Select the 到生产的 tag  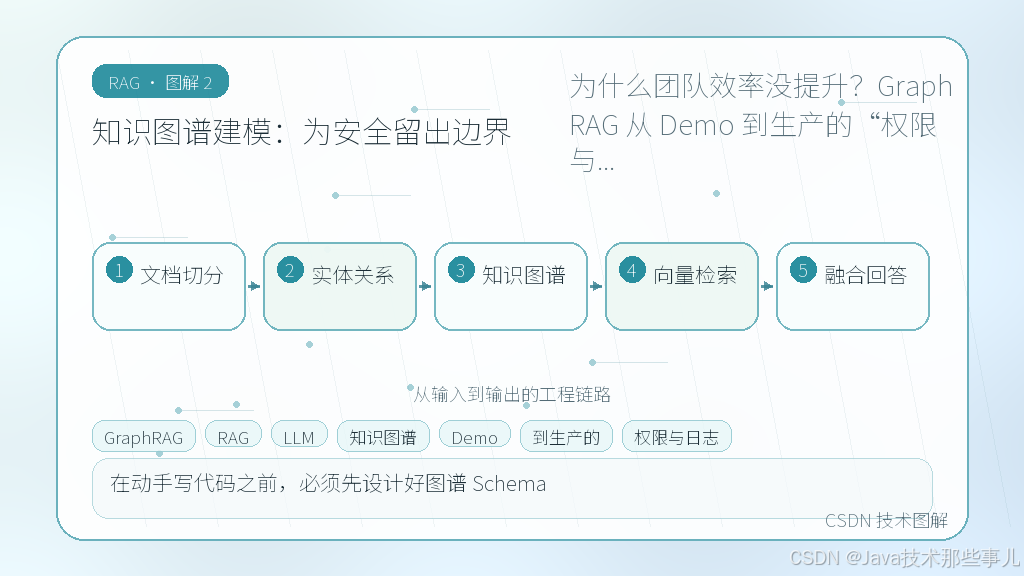(566, 437)
